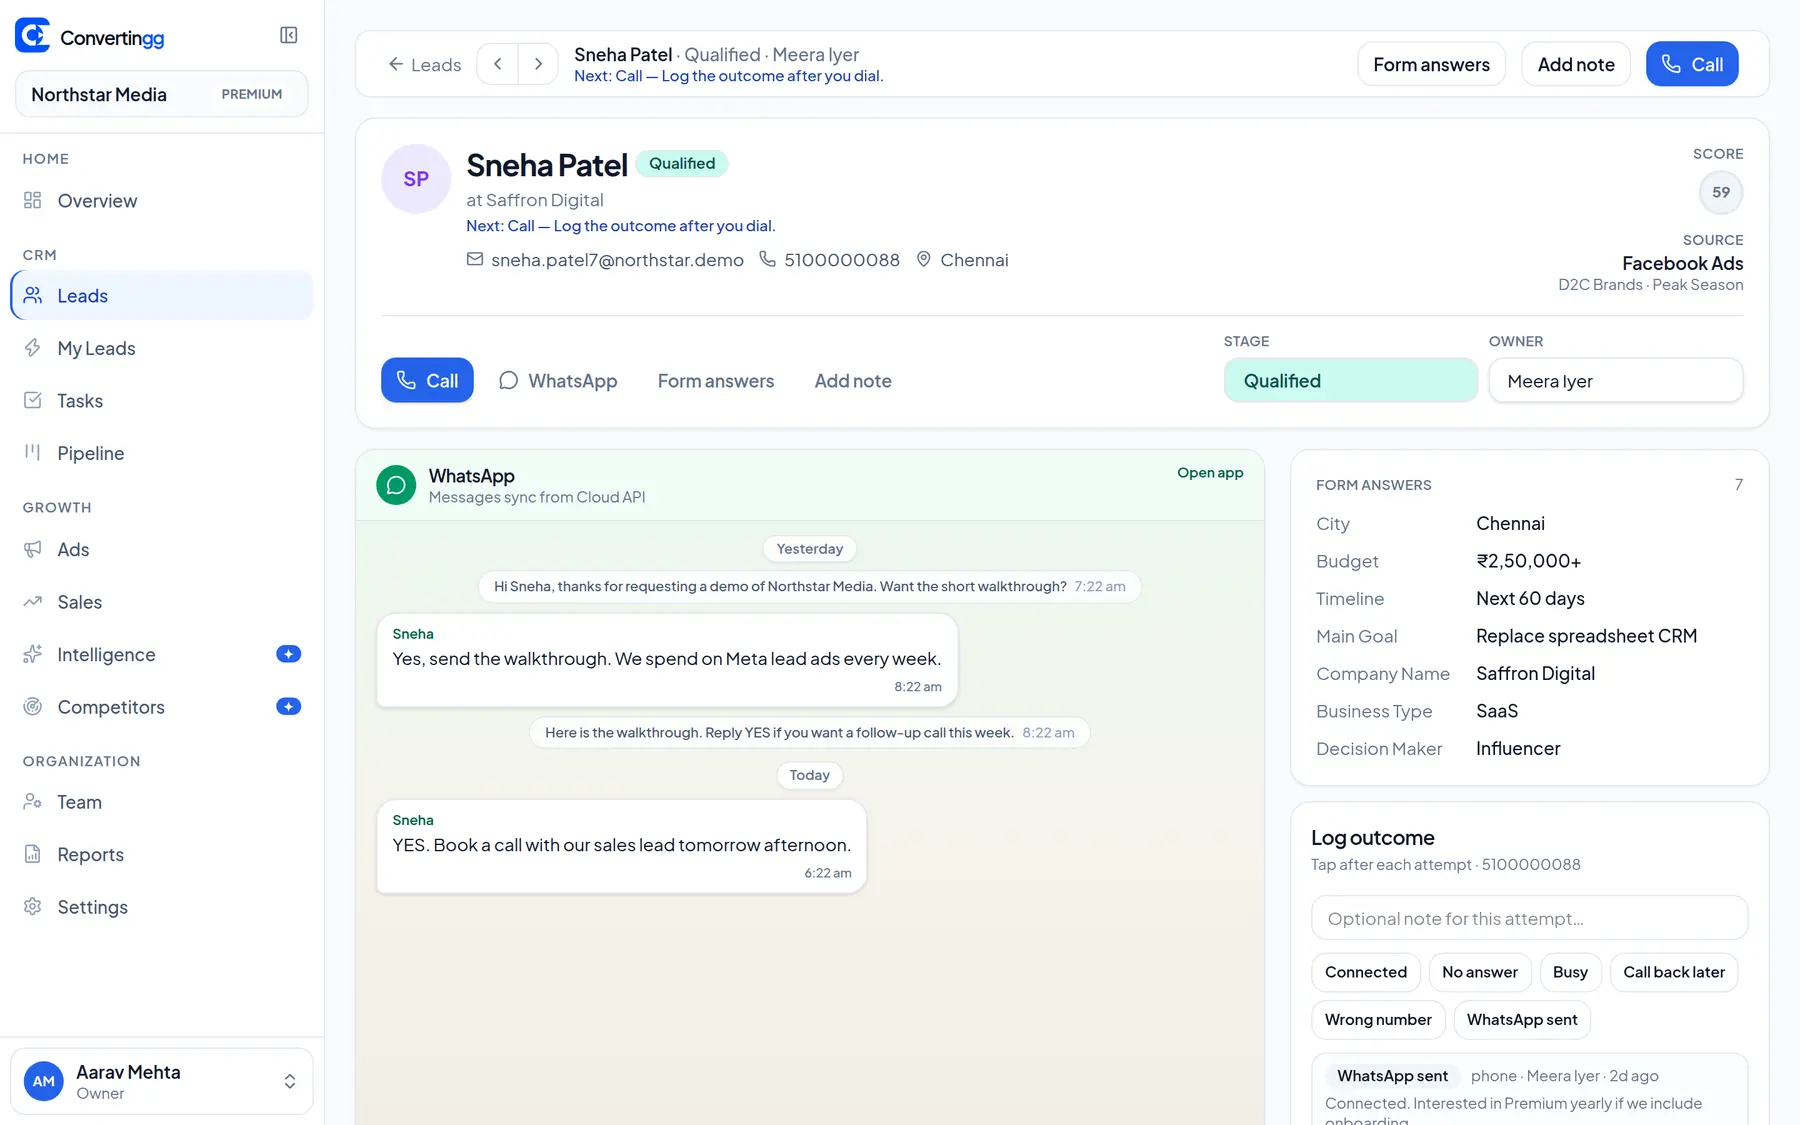Click the location pin beside Chennai
This screenshot has width=1800, height=1125.
(x=924, y=259)
